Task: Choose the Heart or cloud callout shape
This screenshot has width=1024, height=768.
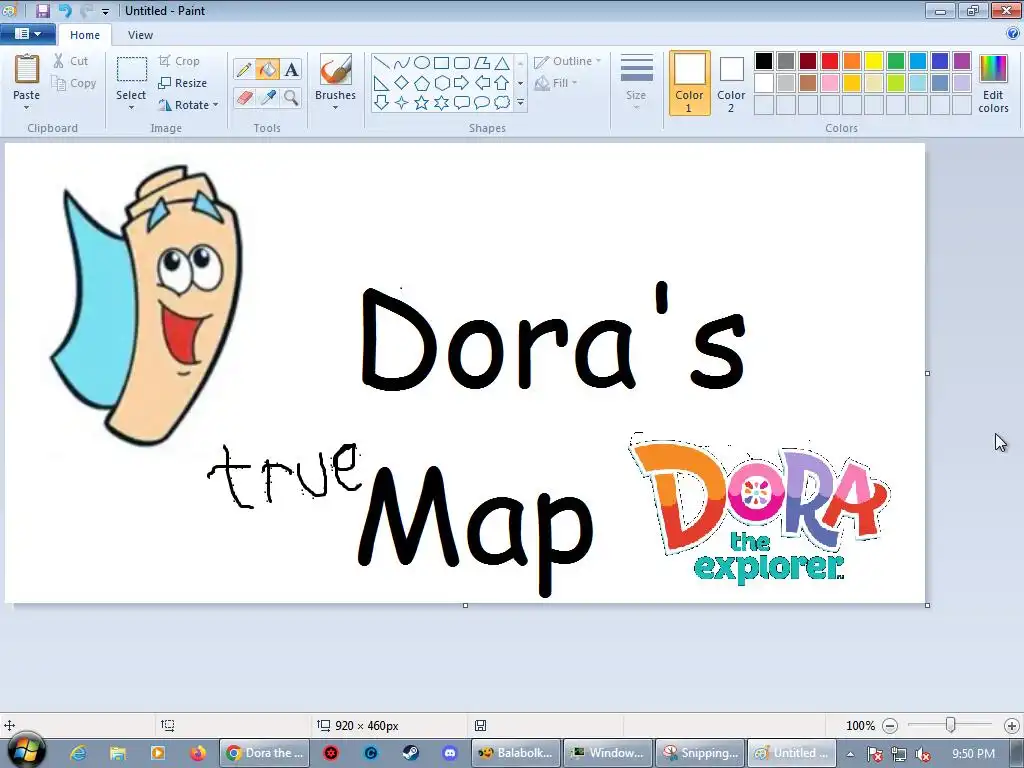Action: (502, 103)
